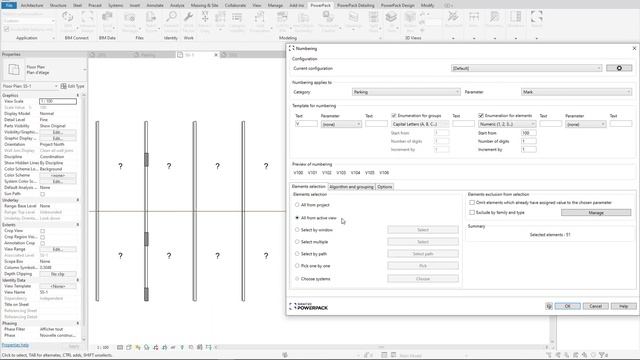Open Parameter dropdown showing Mark
The image size is (640, 360).
tap(576, 92)
